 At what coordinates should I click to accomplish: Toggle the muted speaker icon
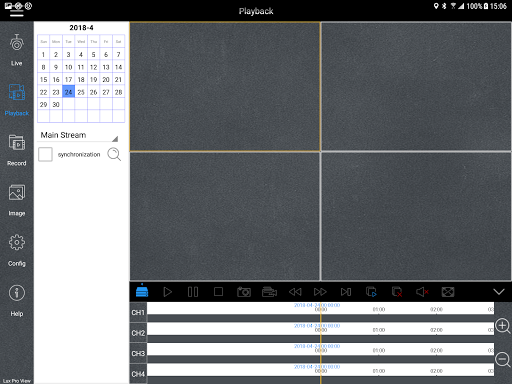422,292
